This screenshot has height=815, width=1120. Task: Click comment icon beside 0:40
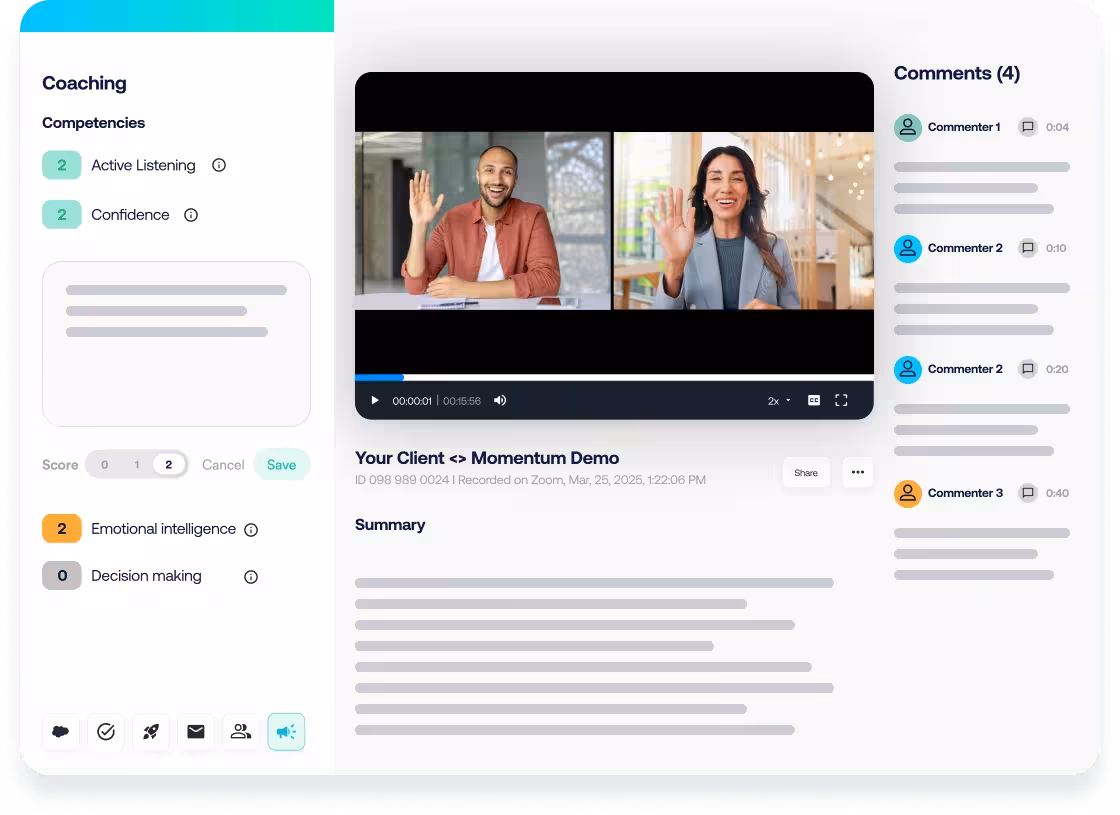(1028, 493)
